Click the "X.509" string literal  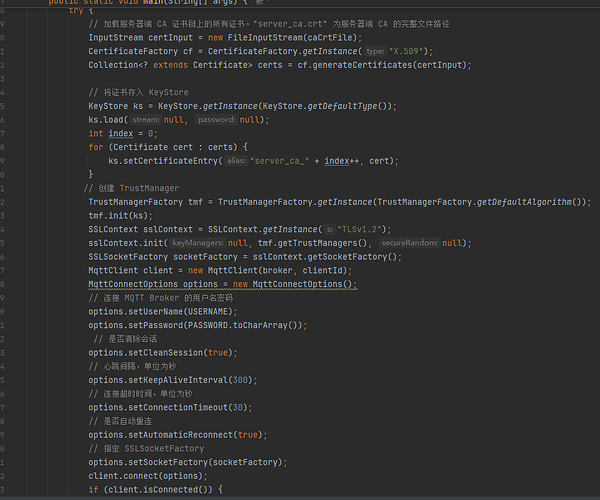coord(411,50)
